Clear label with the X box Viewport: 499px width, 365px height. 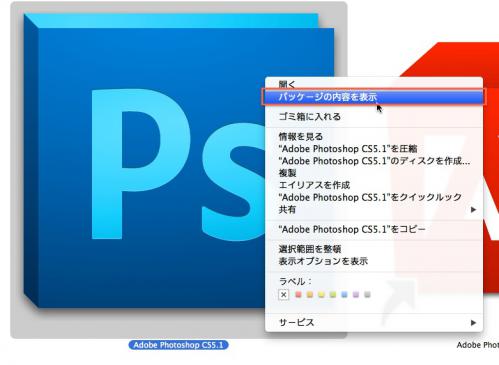(x=283, y=295)
